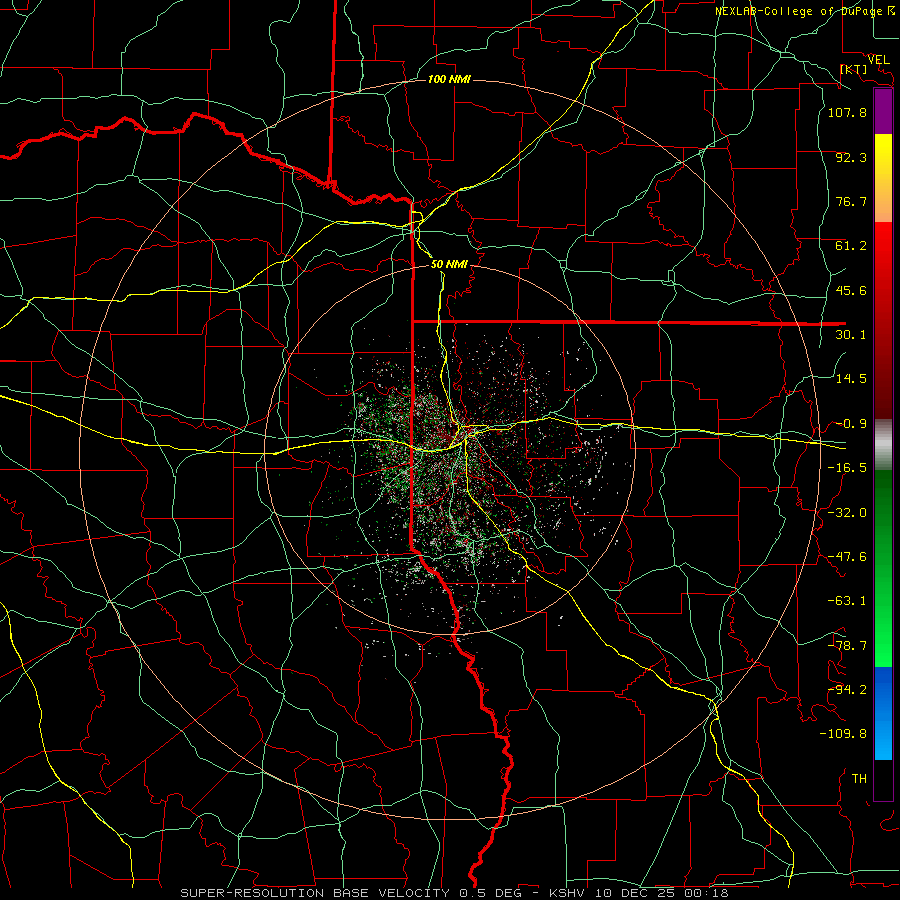Click the 61.2 velocity scale value
The height and width of the screenshot is (900, 900).
coord(851,246)
